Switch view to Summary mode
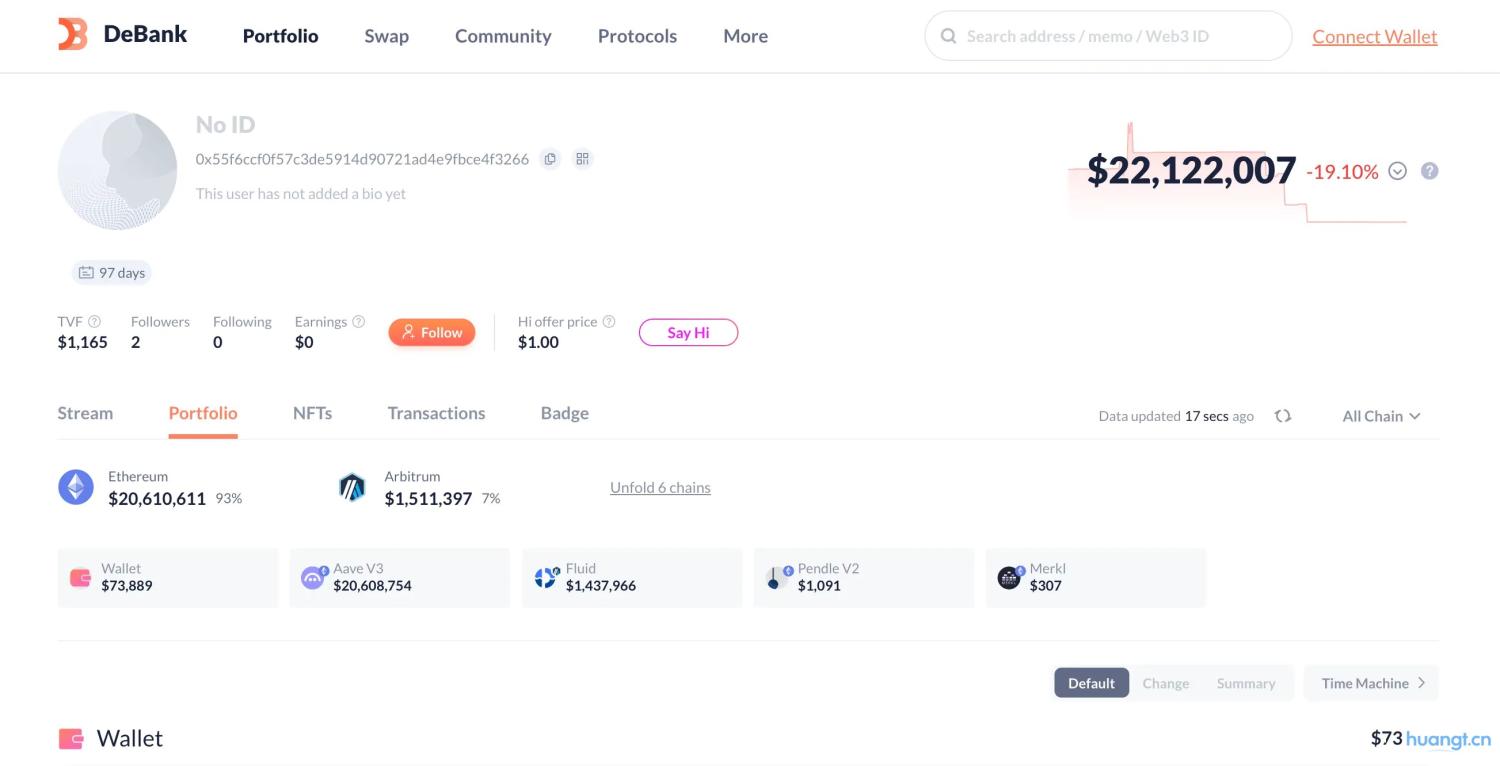The width and height of the screenshot is (1500, 766). point(1246,682)
